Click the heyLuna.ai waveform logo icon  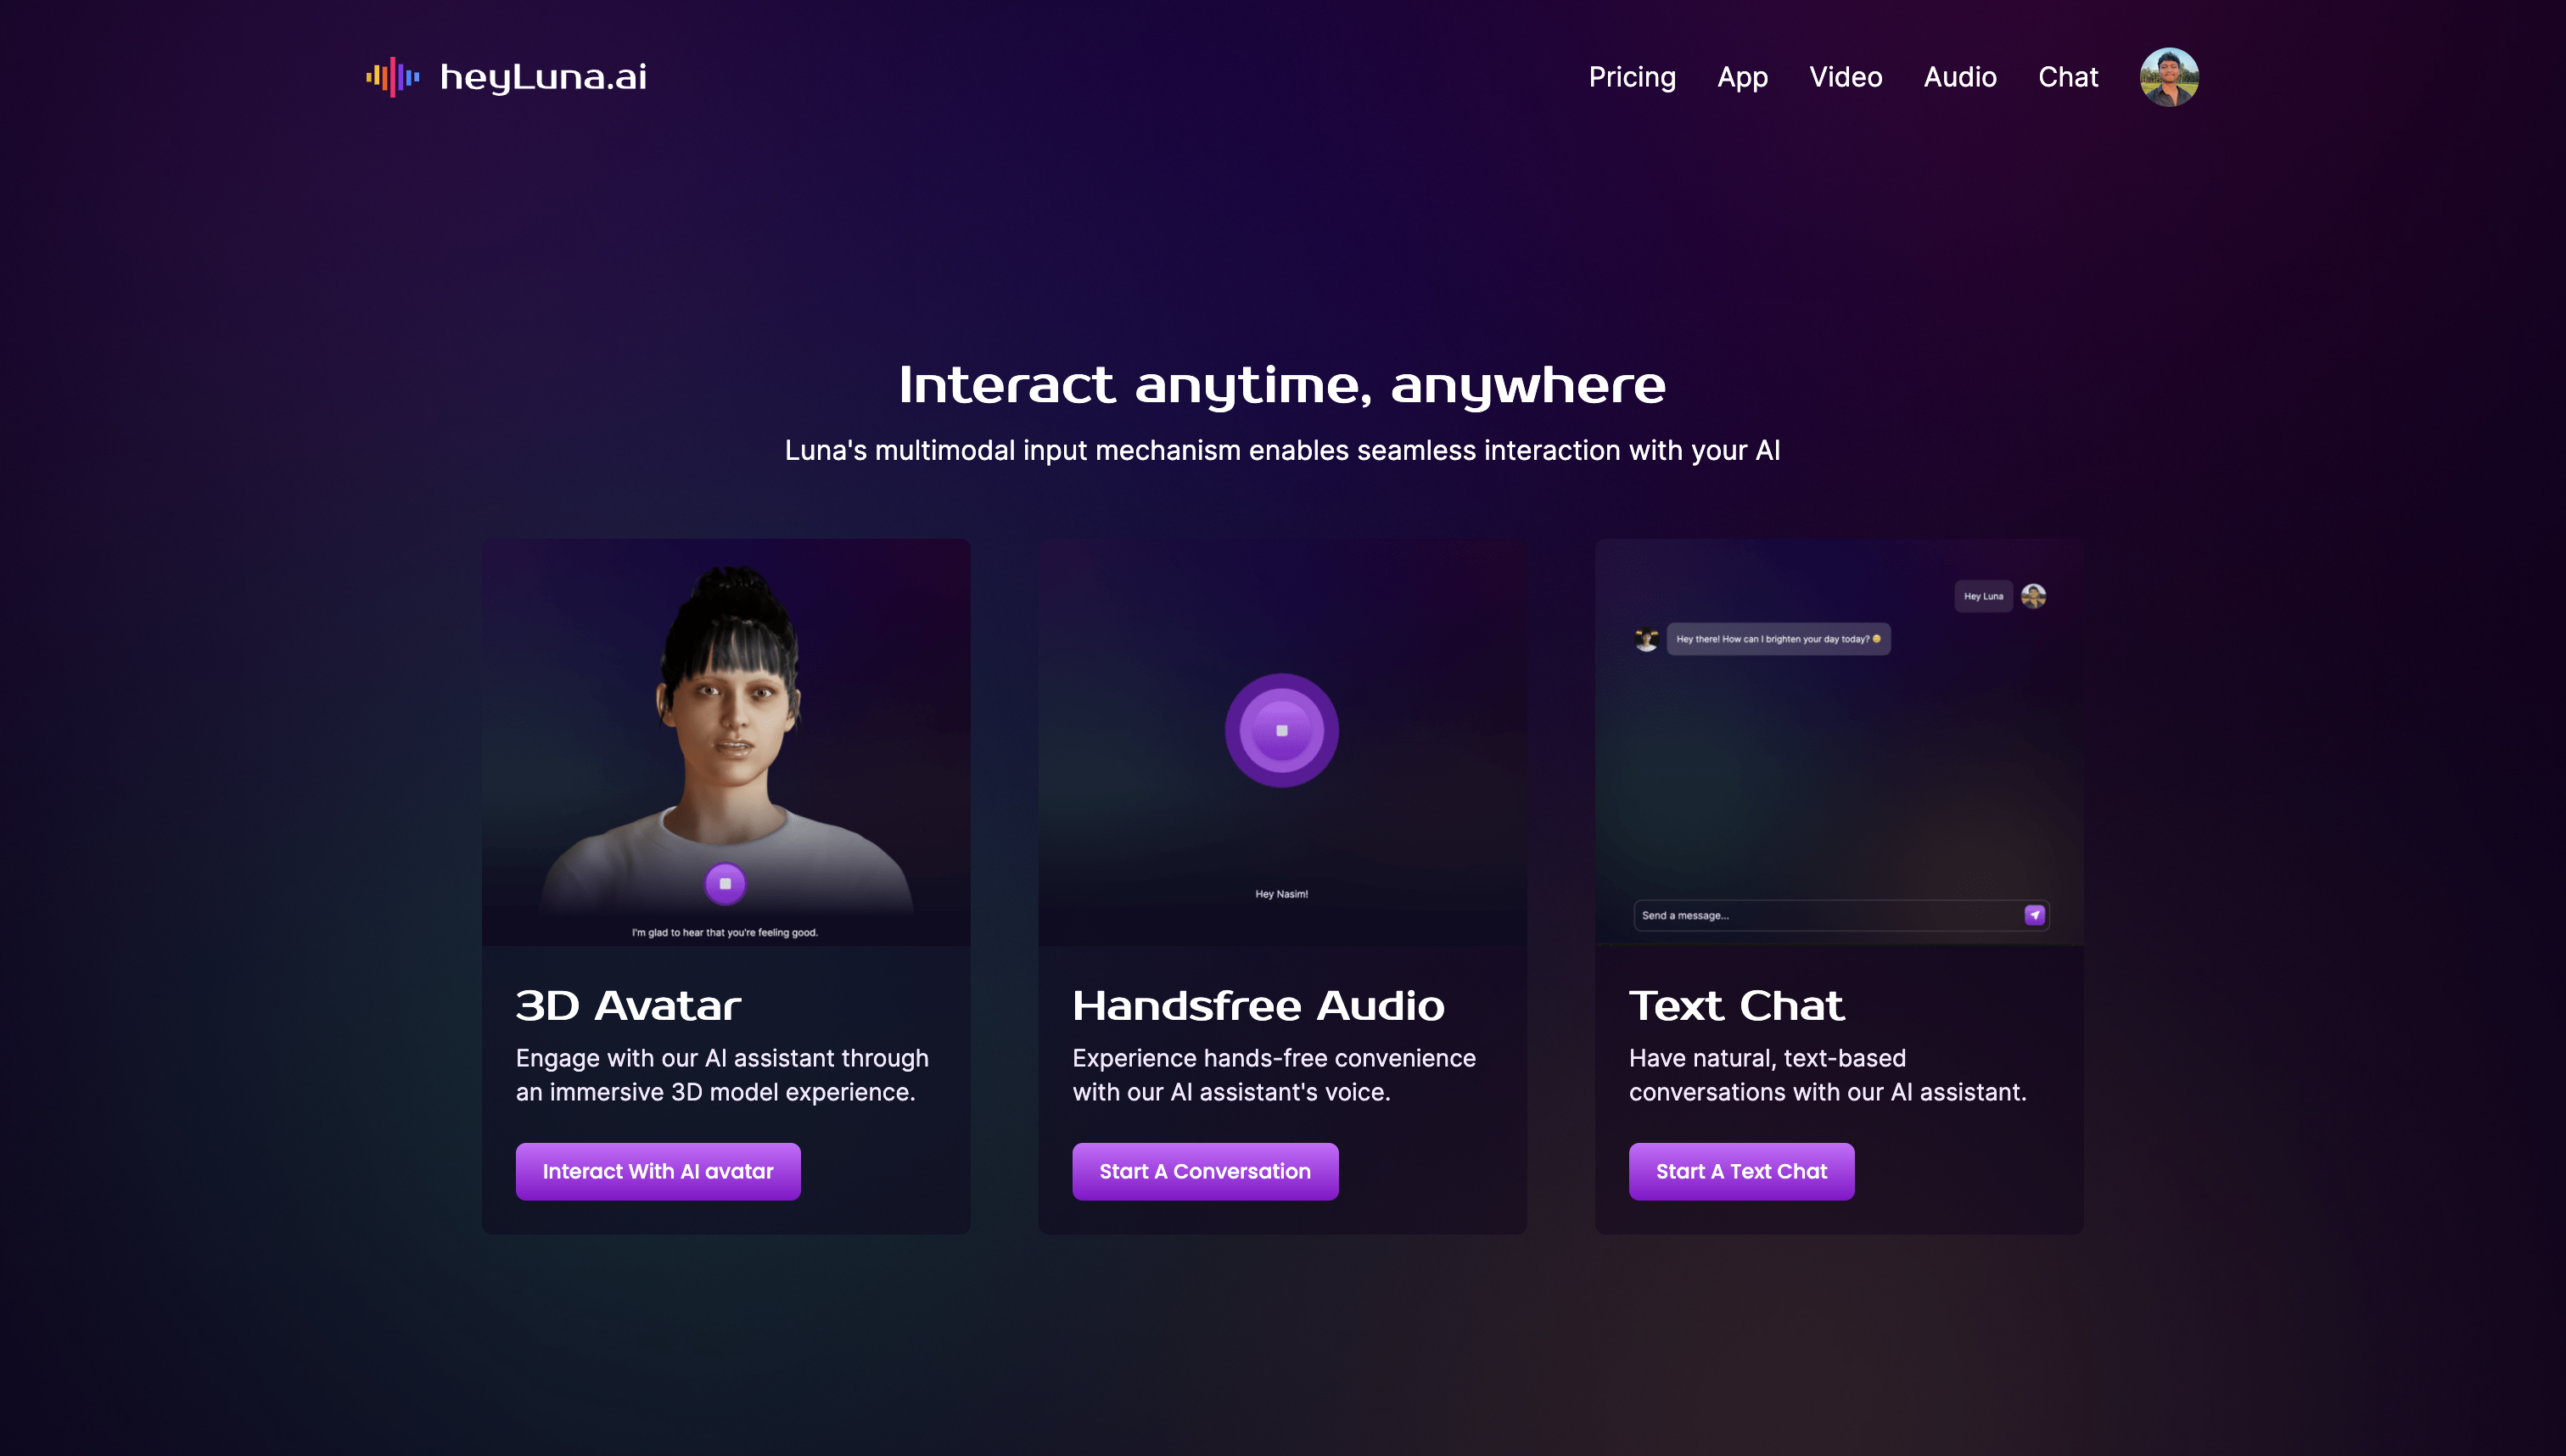392,77
